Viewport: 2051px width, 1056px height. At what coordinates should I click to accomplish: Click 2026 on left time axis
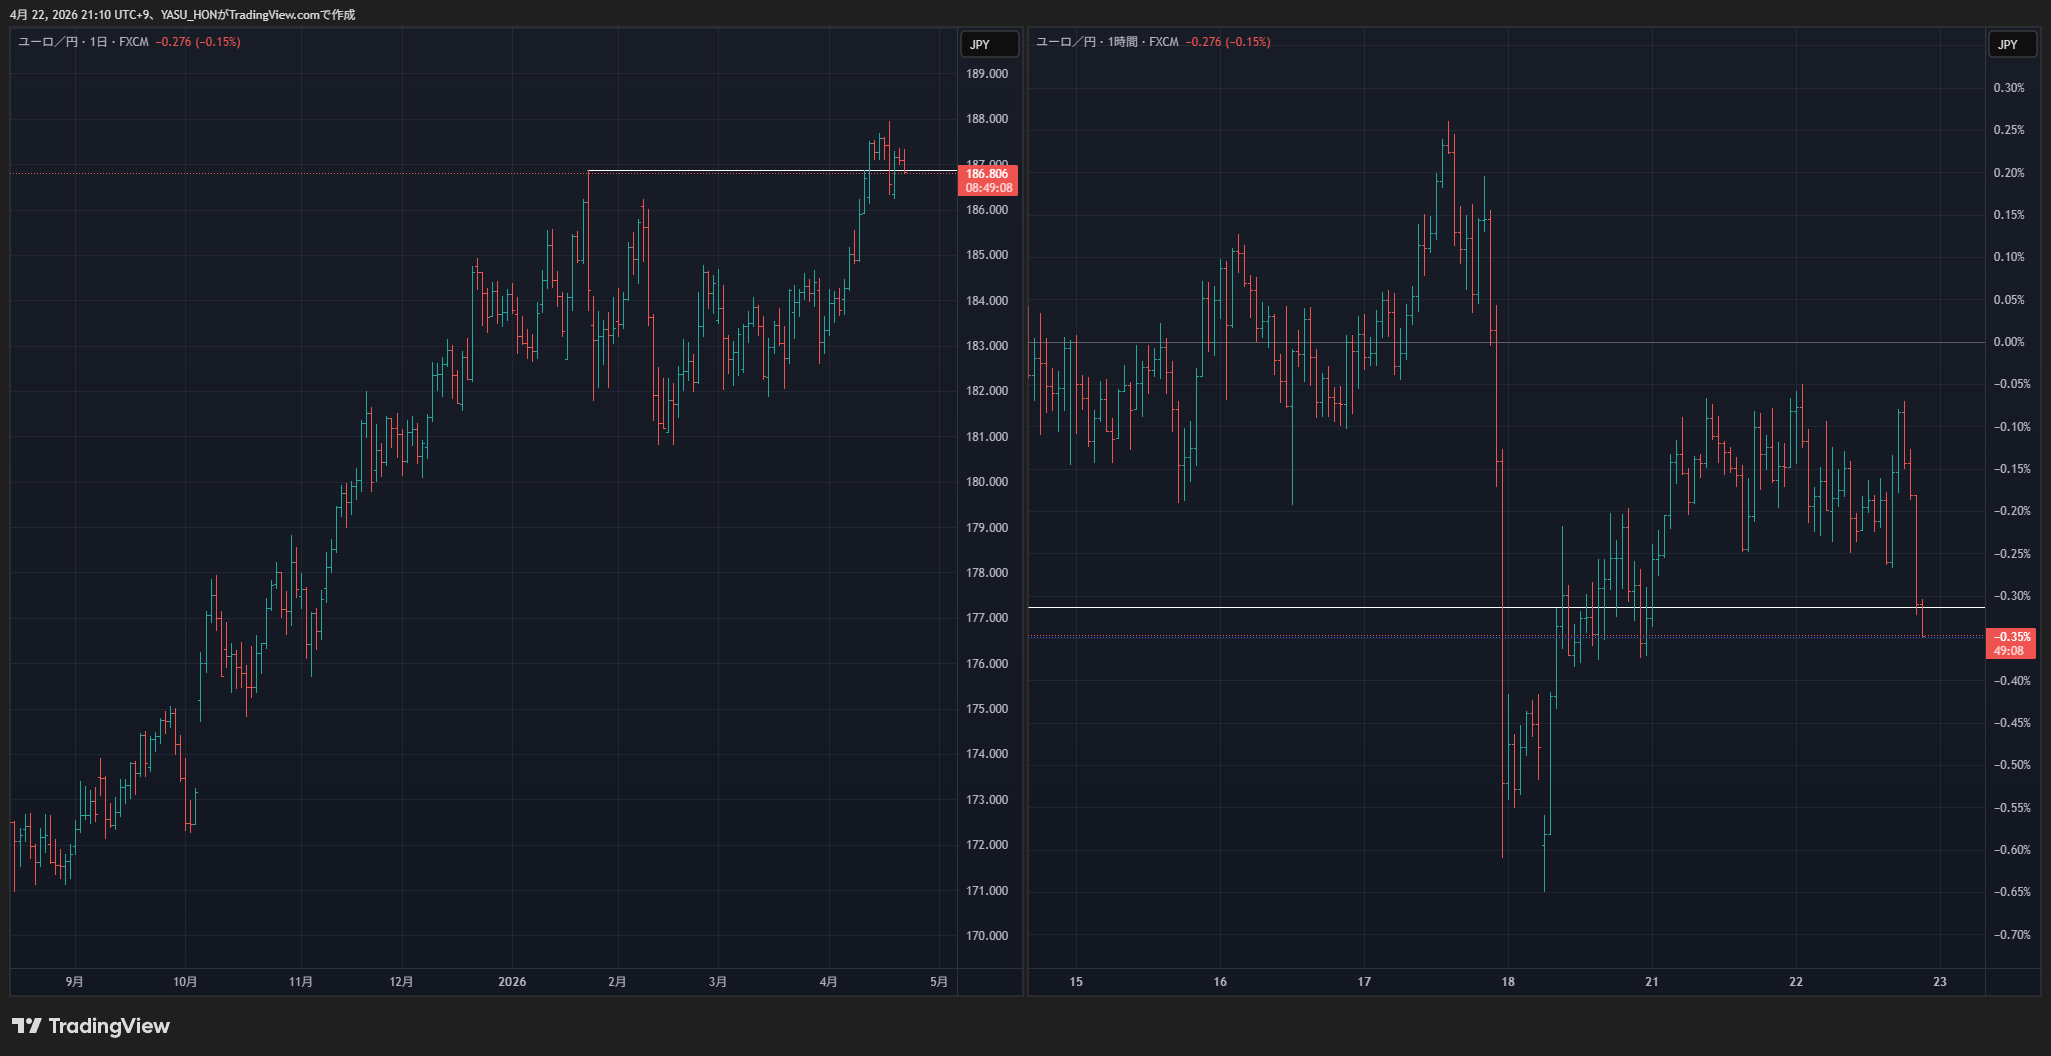[512, 982]
